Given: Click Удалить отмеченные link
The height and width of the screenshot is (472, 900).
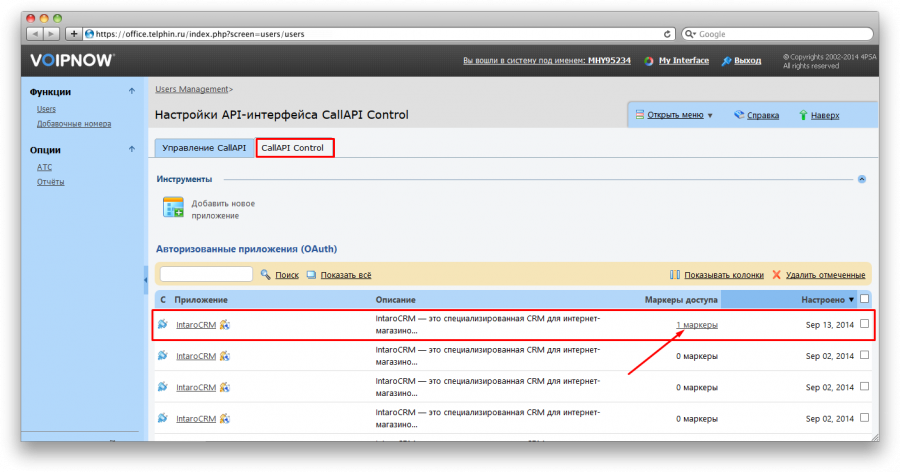Looking at the screenshot, I should (x=825, y=275).
